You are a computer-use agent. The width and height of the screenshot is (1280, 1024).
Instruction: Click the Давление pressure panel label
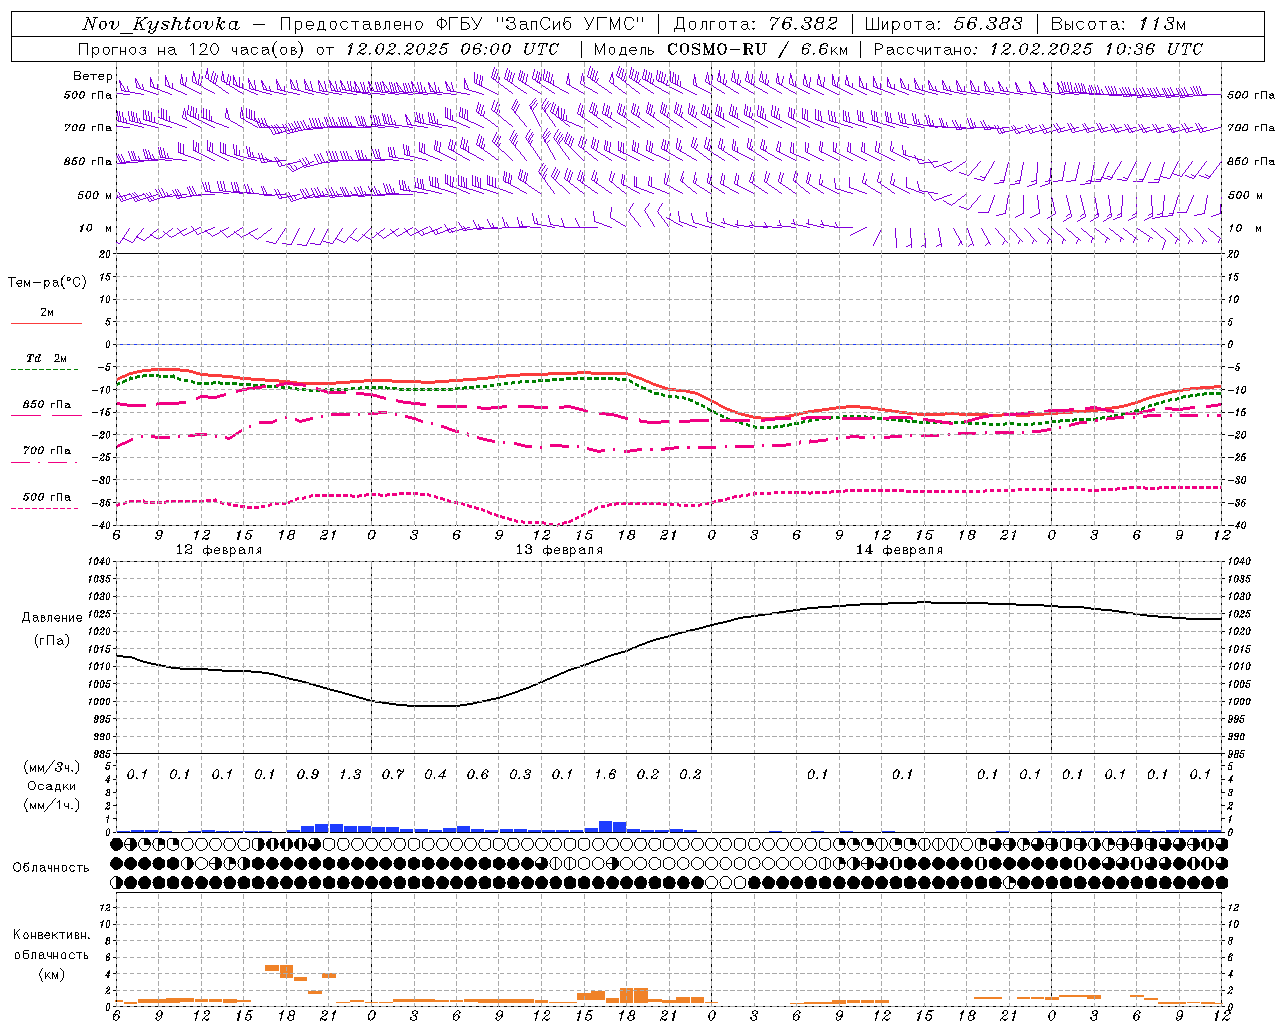pyautogui.click(x=53, y=618)
